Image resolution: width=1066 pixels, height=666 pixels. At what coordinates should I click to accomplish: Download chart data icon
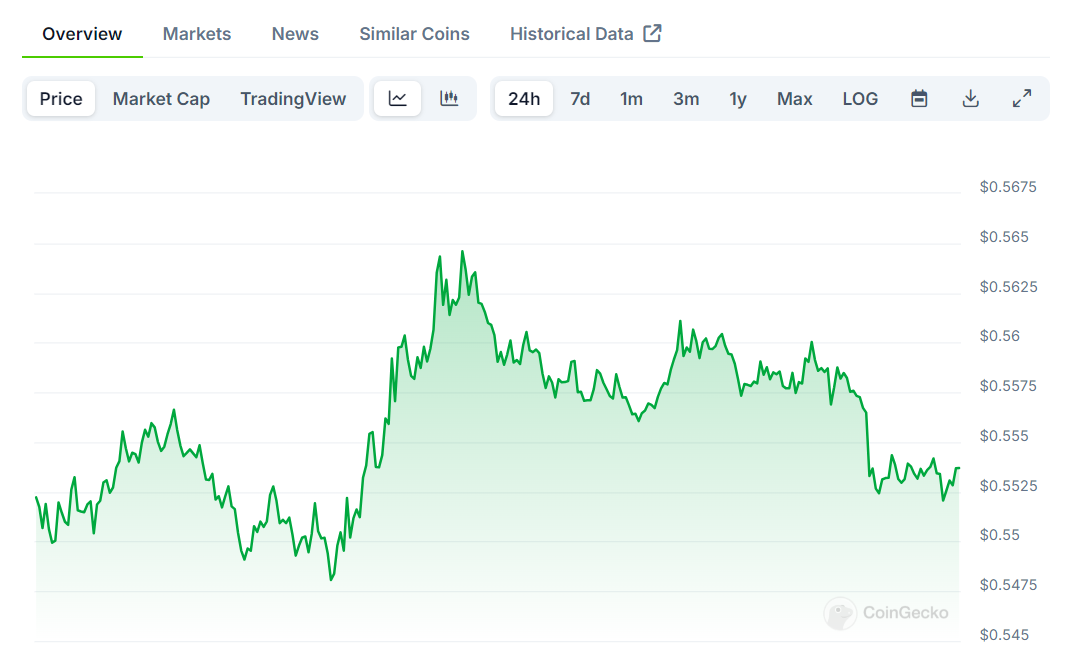point(970,99)
